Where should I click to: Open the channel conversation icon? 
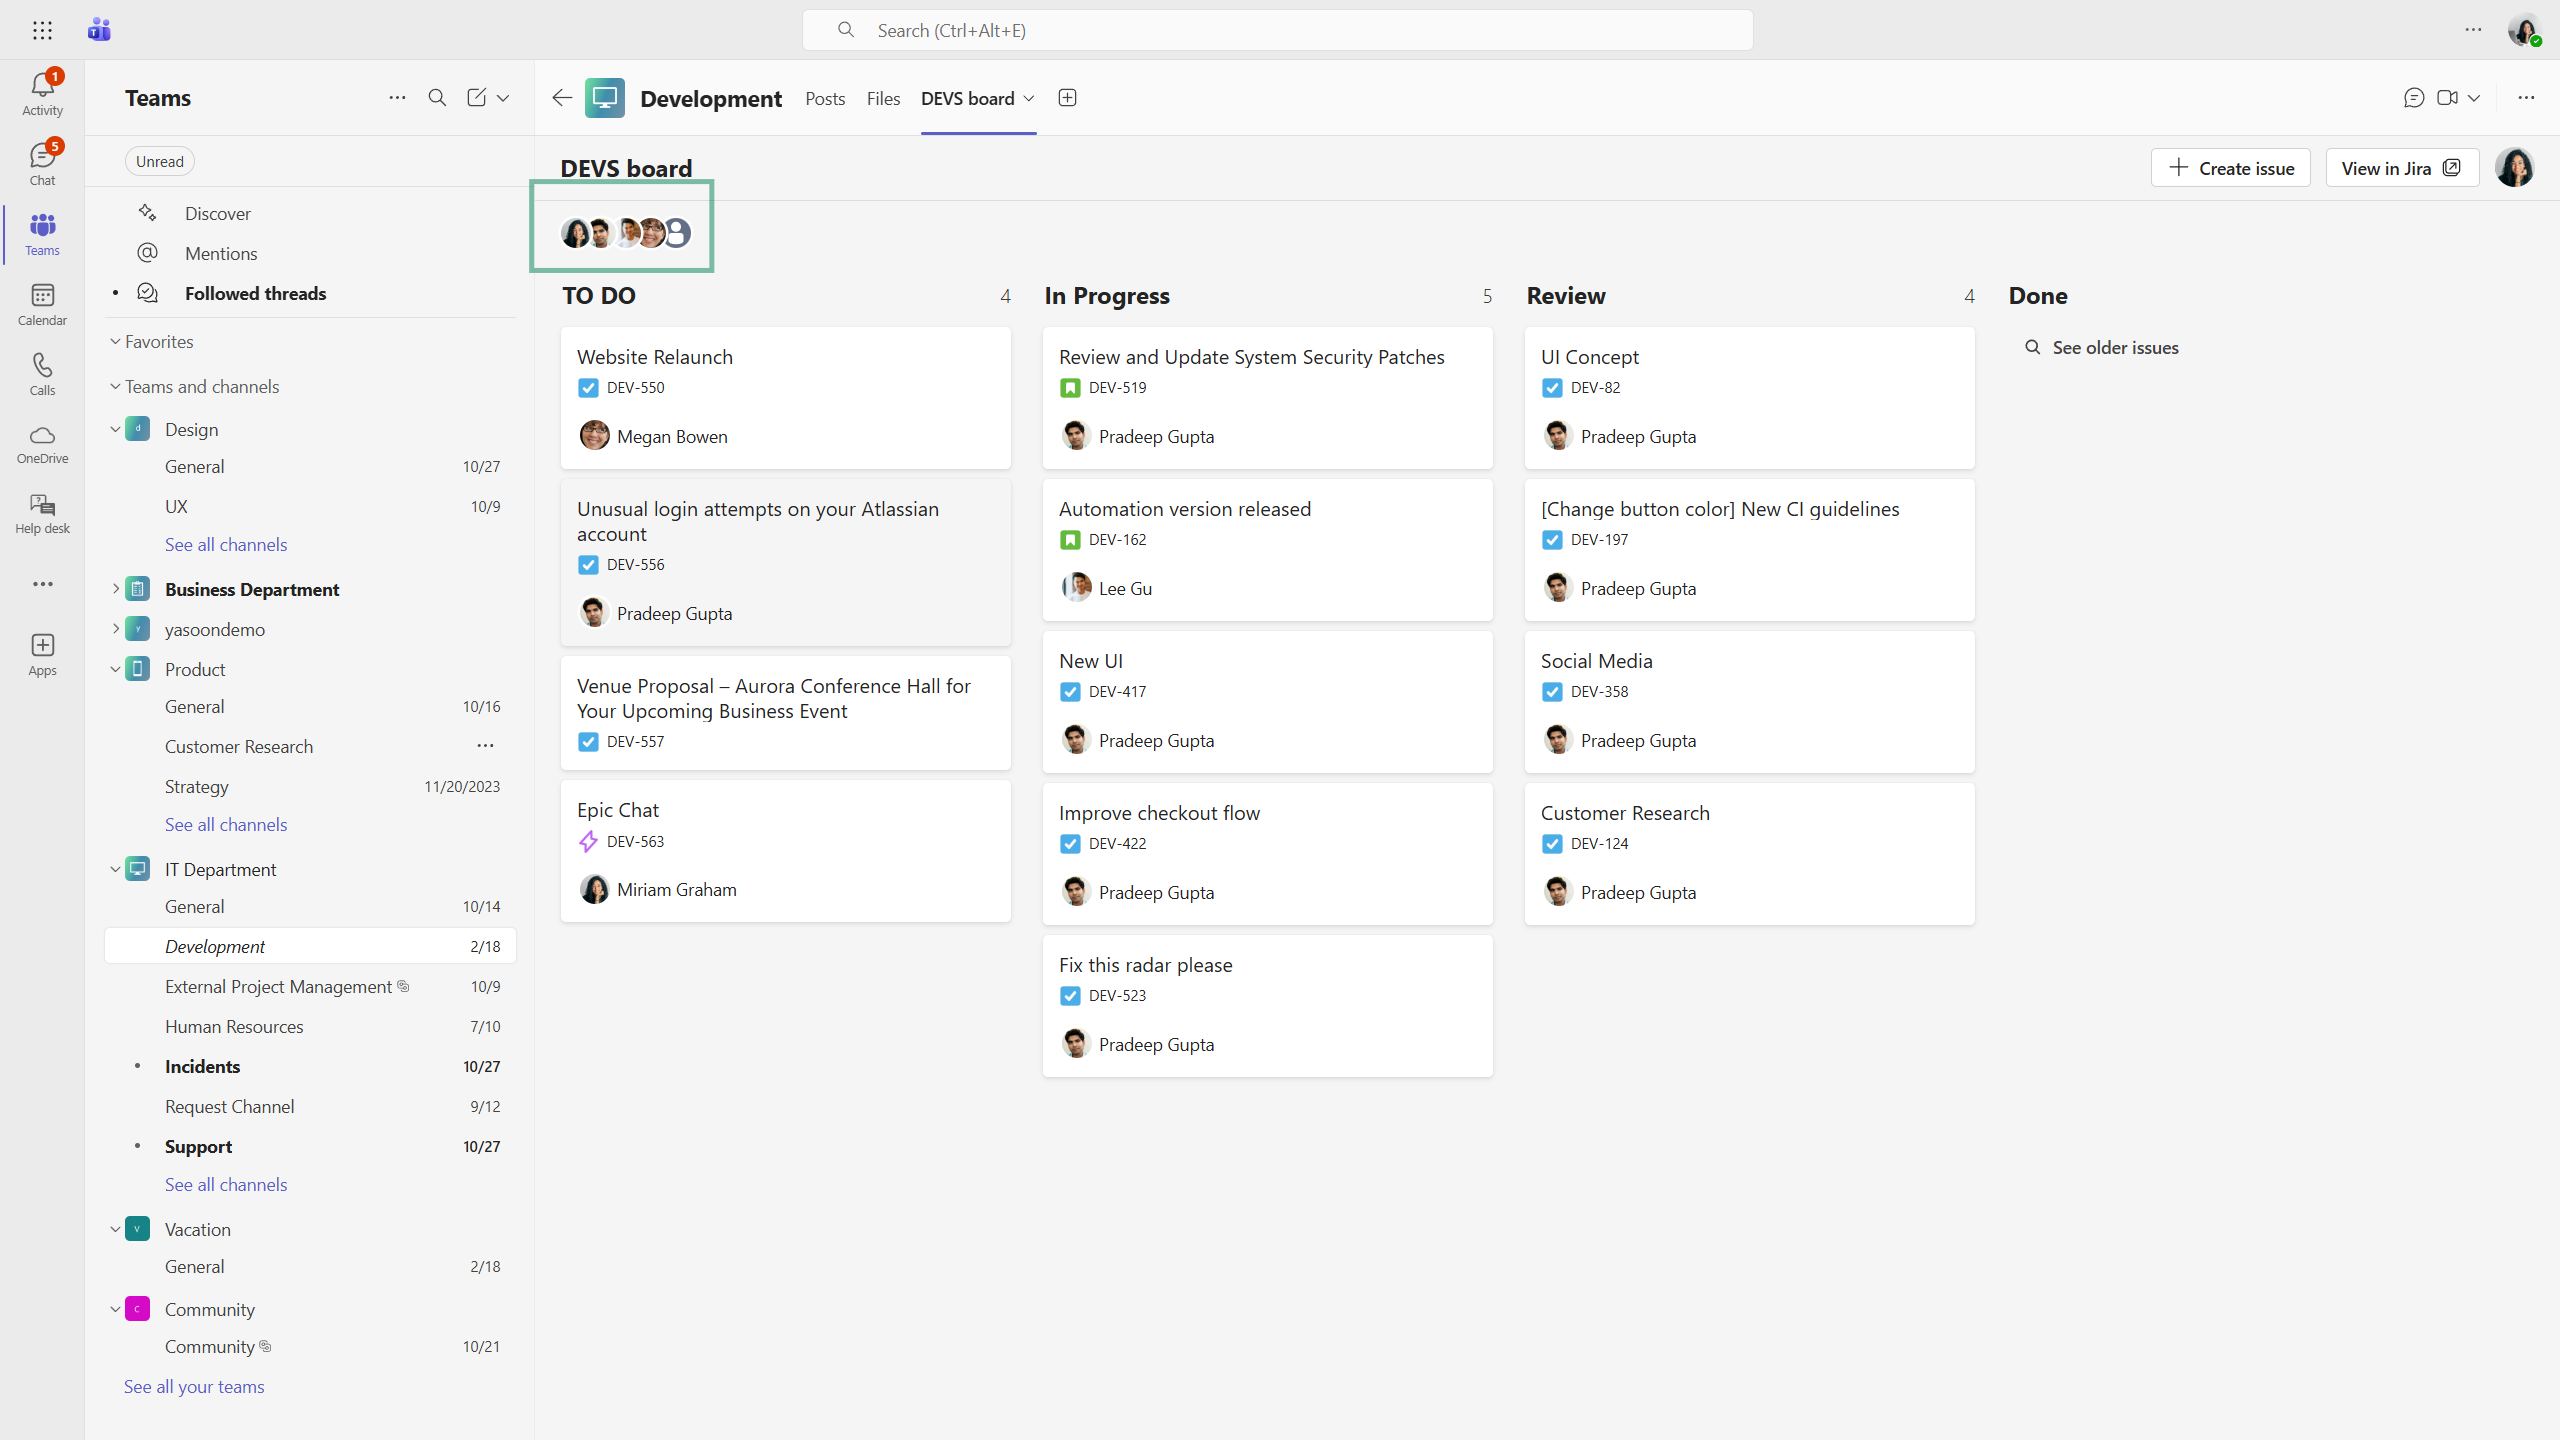tap(2413, 98)
